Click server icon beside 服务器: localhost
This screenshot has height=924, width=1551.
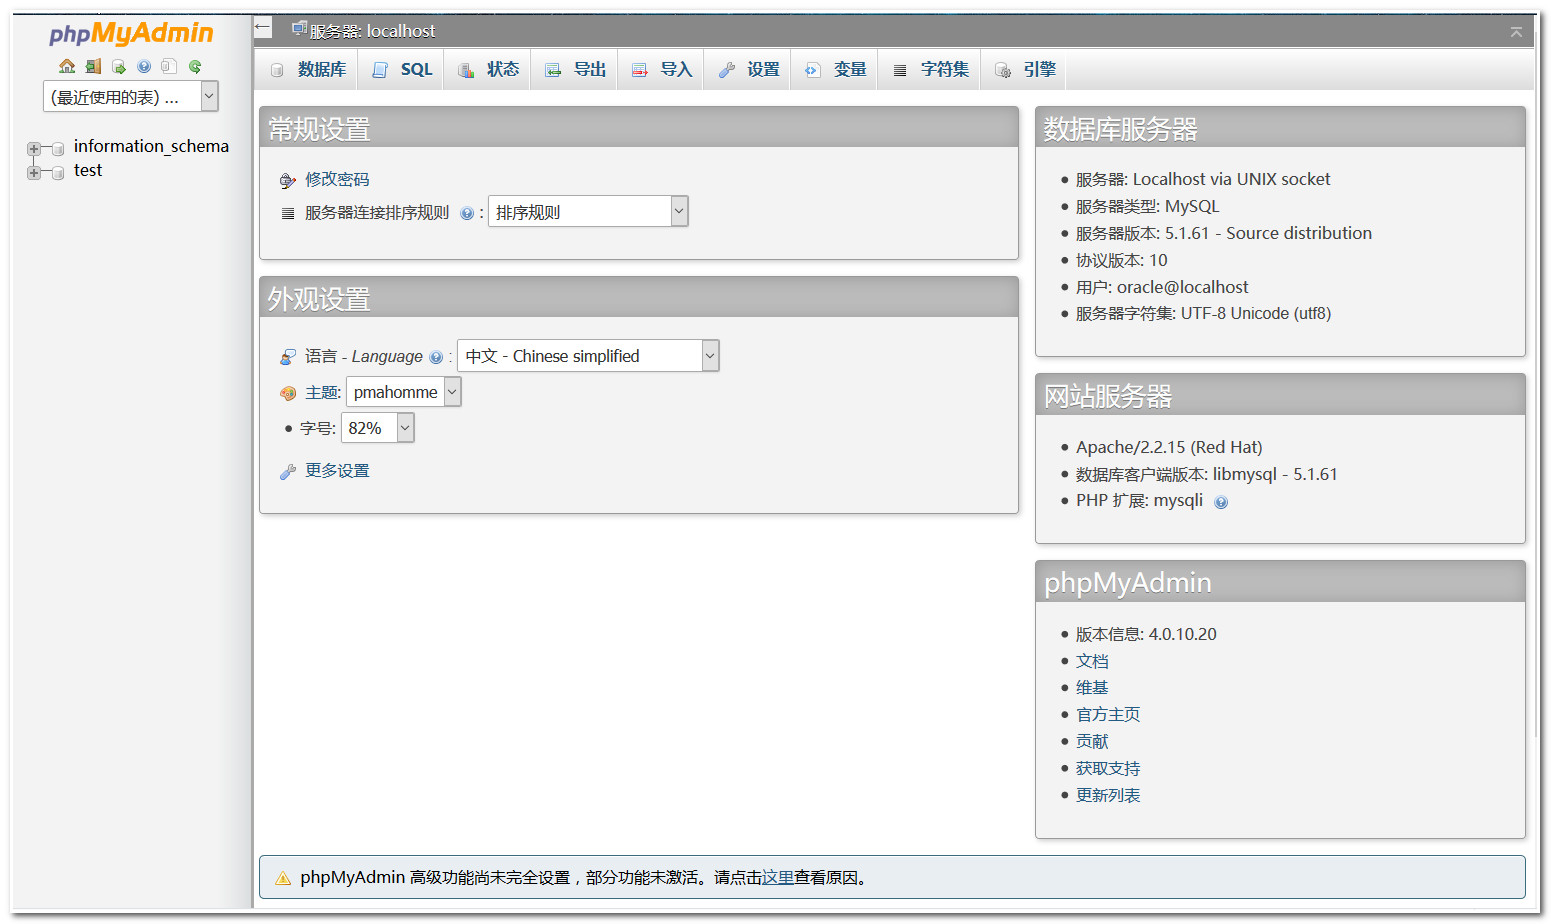pyautogui.click(x=299, y=29)
